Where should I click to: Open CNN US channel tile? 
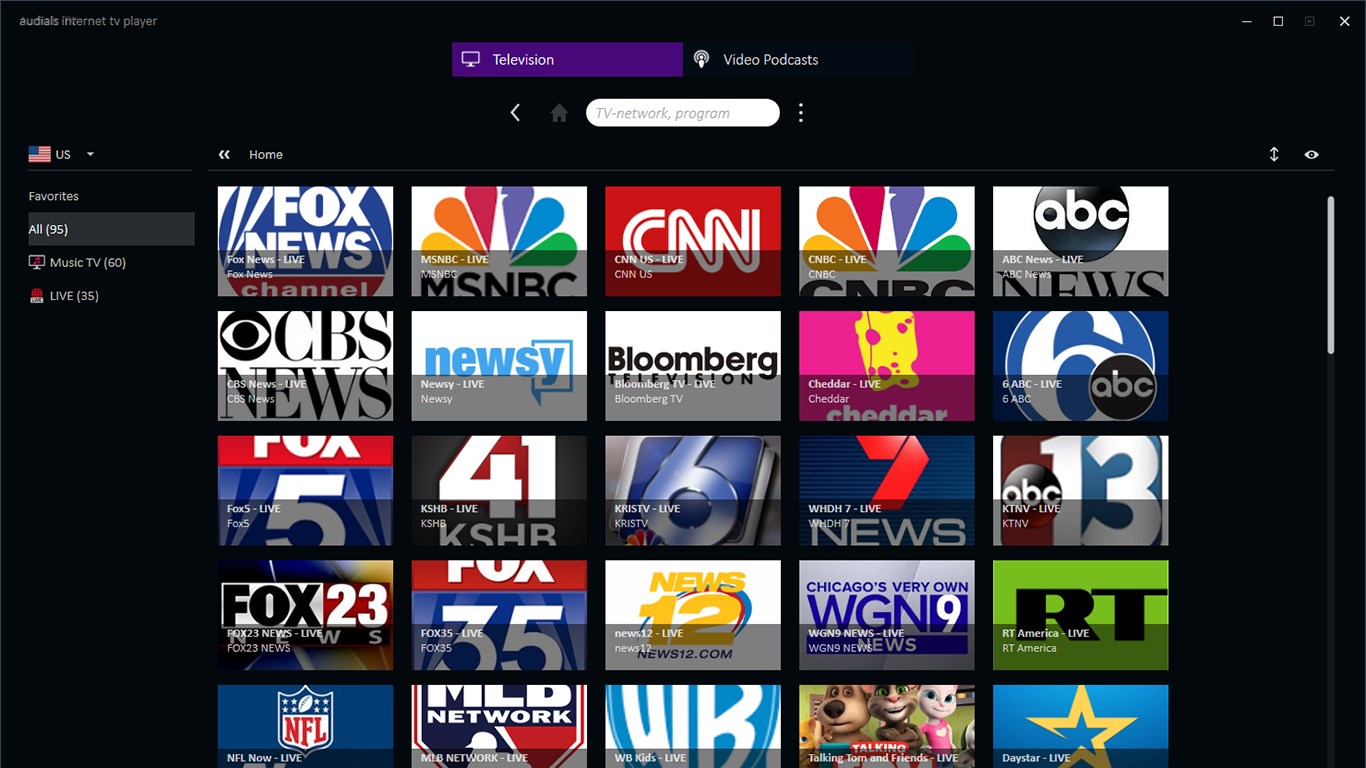point(693,241)
